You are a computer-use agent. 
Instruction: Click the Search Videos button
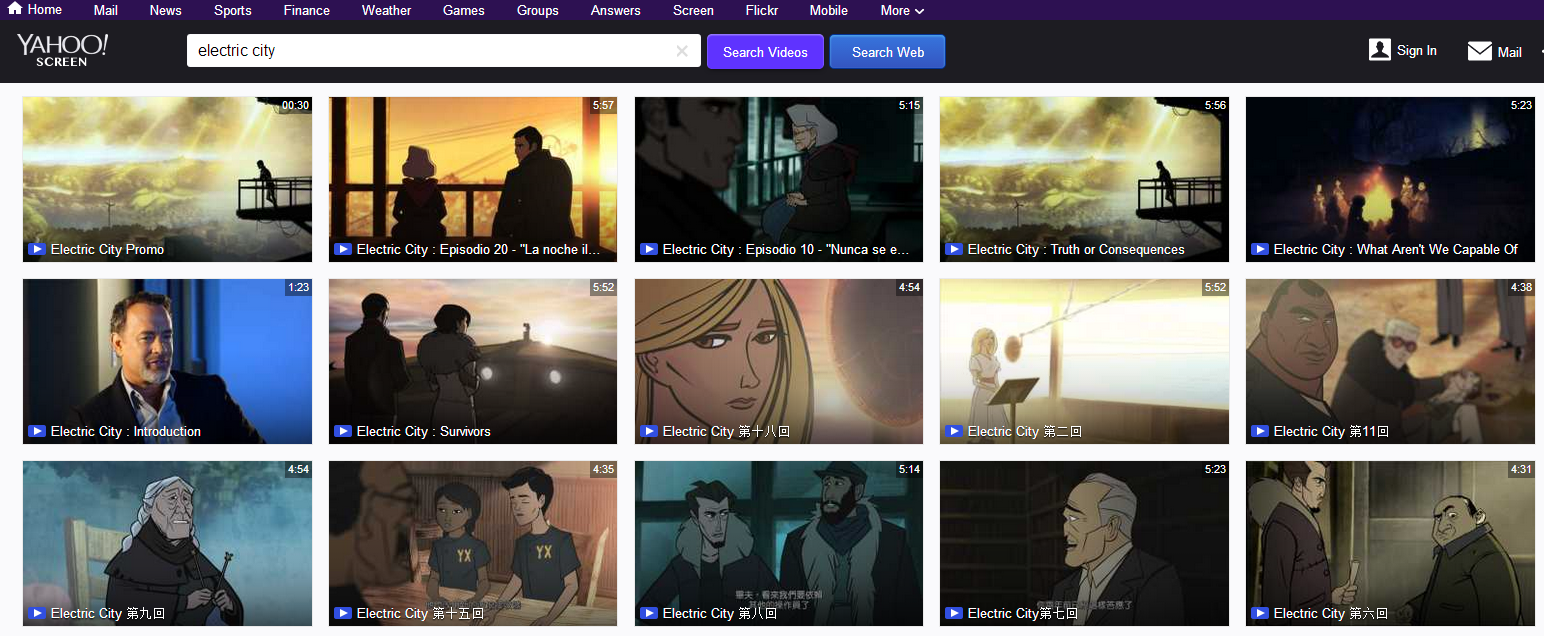tap(765, 52)
